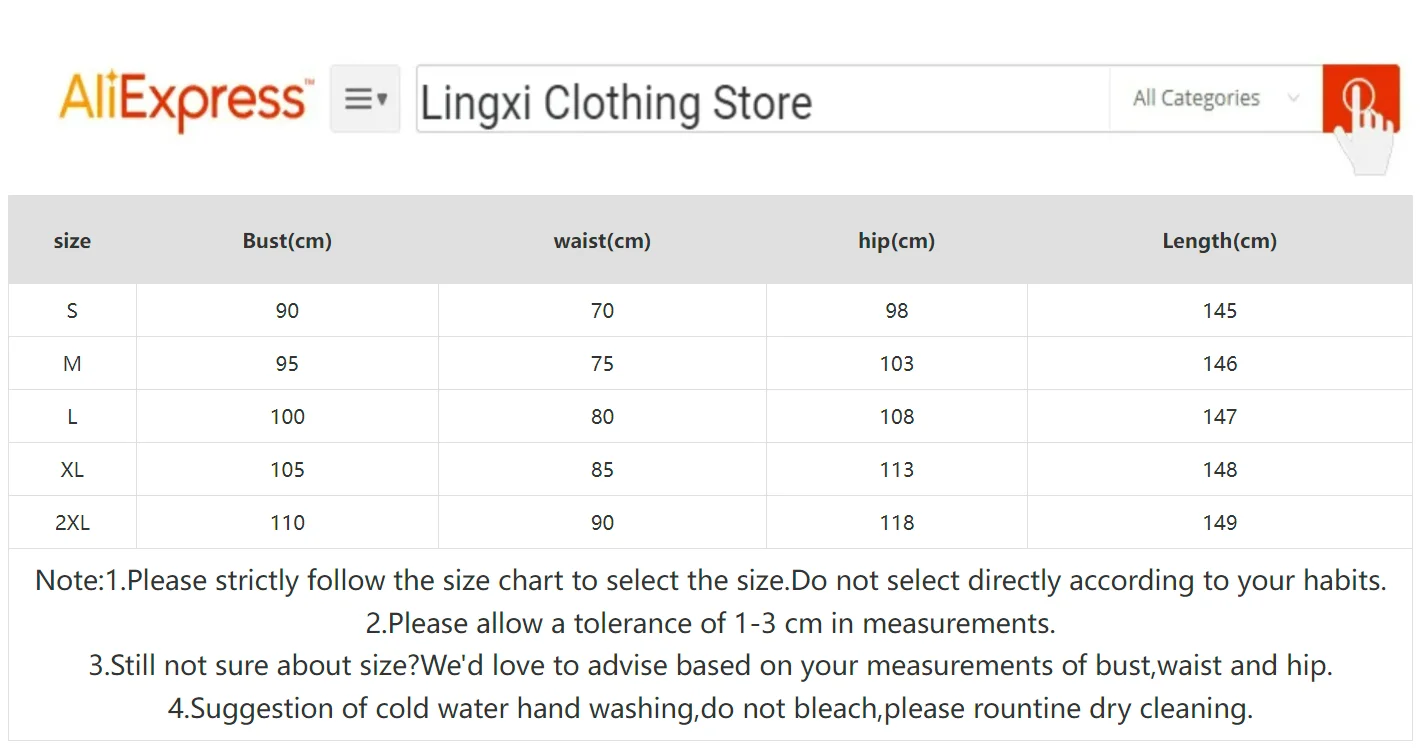The image size is (1428, 754).
Task: Click the AliExpress logo
Action: tap(186, 100)
